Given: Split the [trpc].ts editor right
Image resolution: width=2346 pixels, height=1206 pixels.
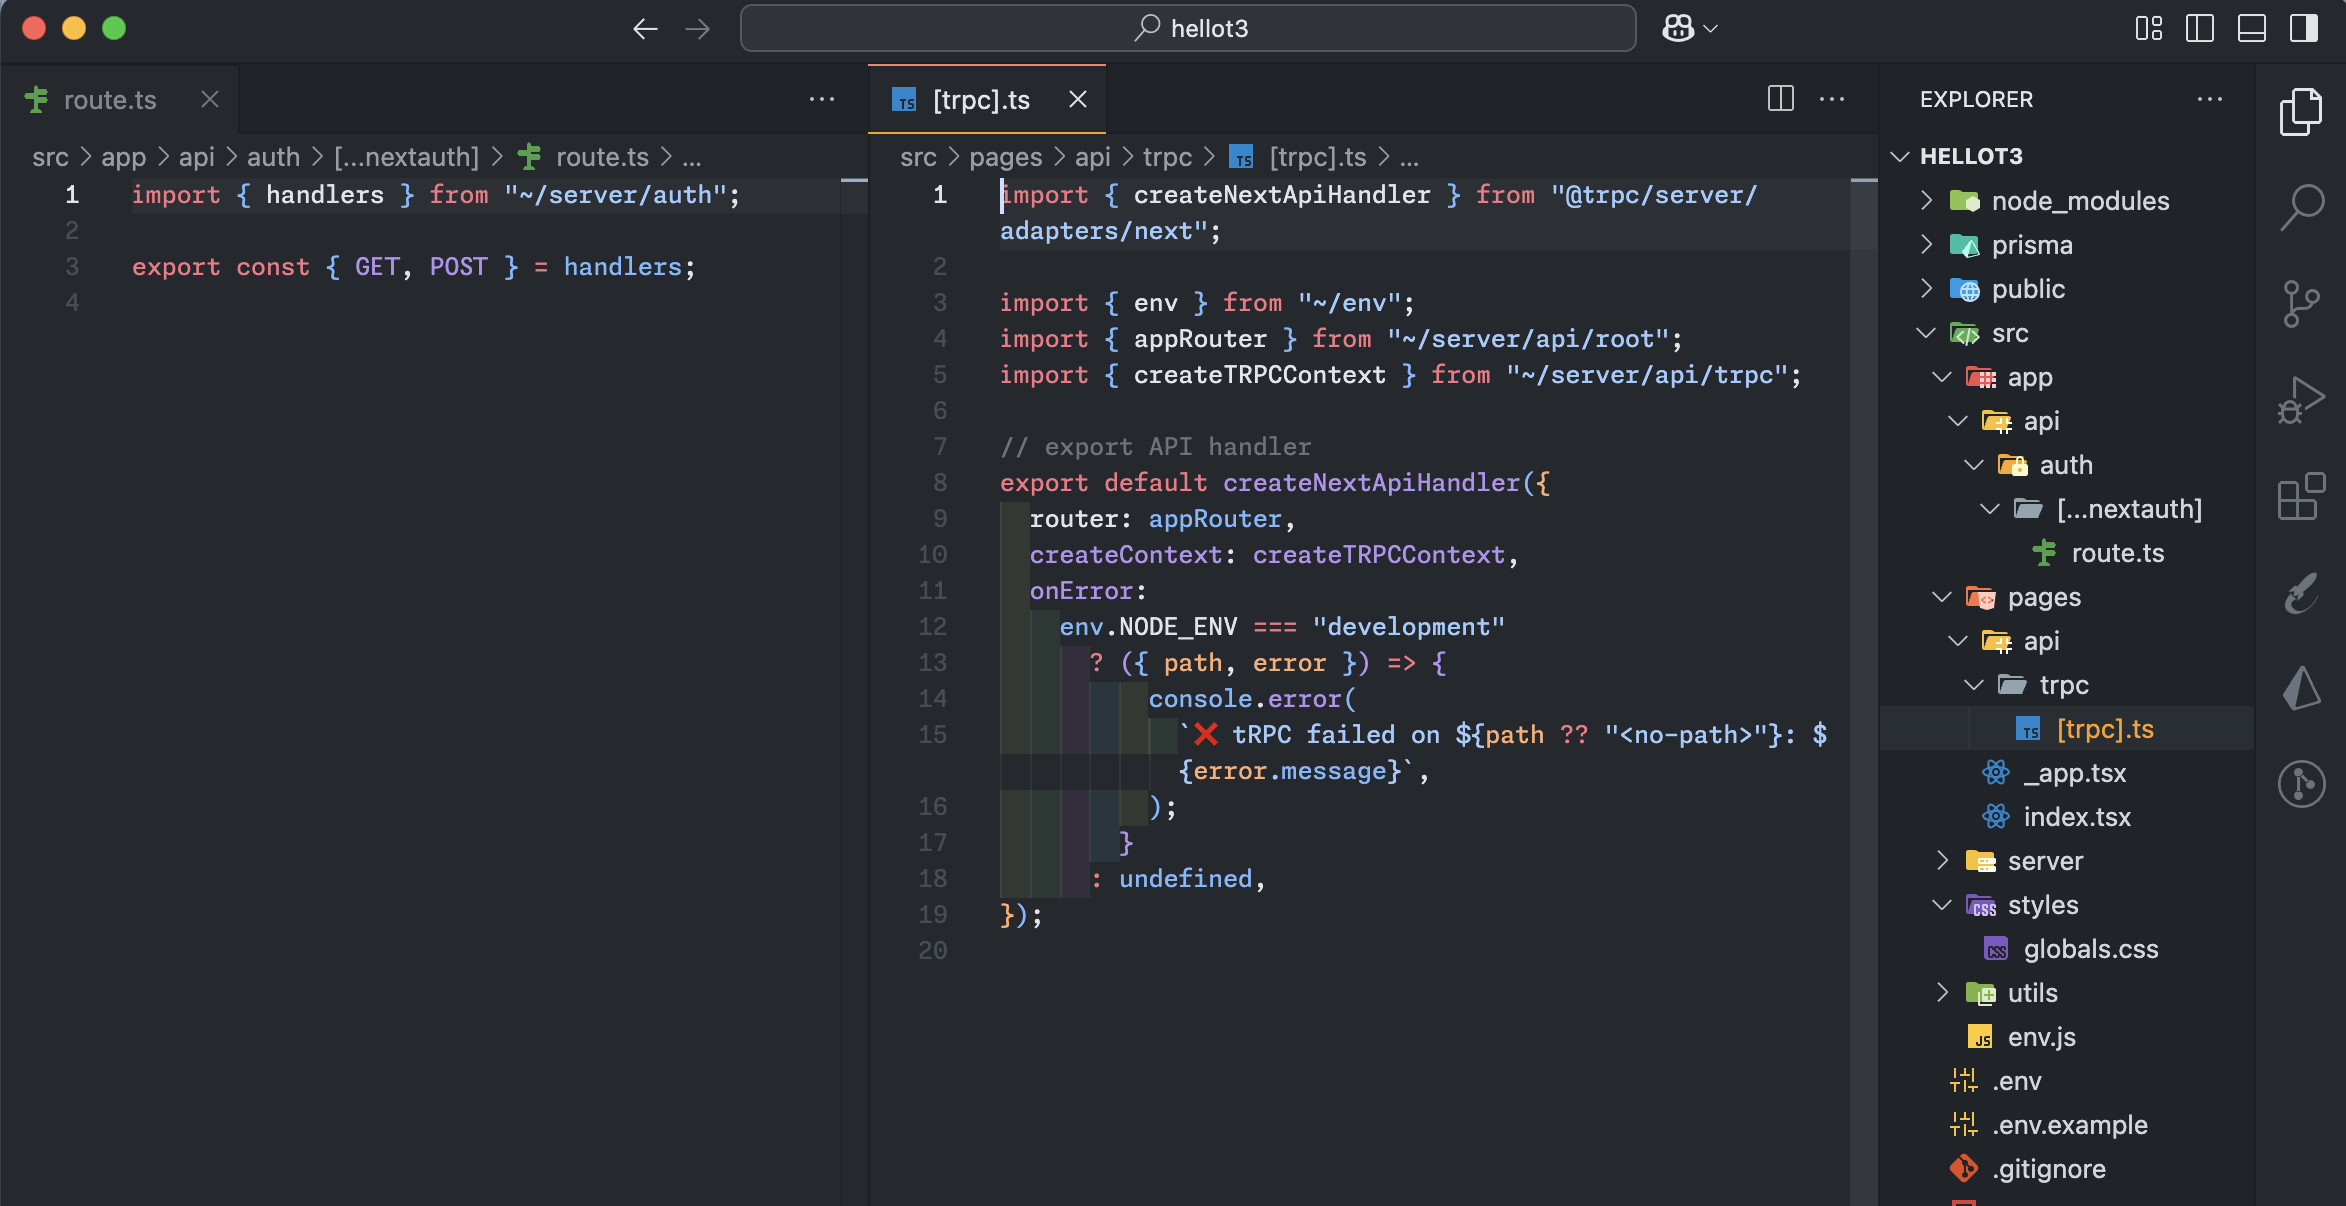Looking at the screenshot, I should (x=1780, y=99).
